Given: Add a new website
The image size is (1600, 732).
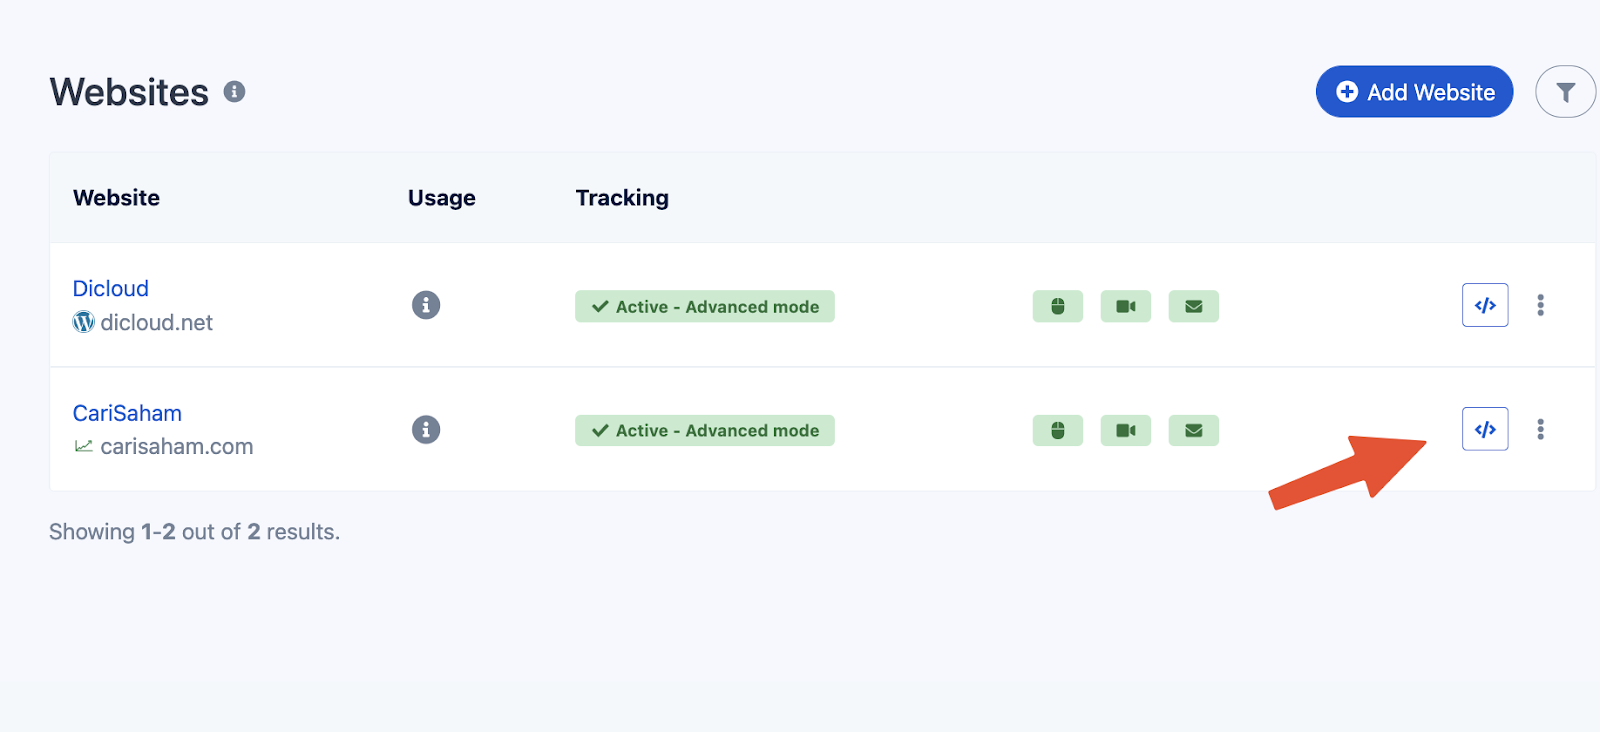Looking at the screenshot, I should click(1414, 92).
